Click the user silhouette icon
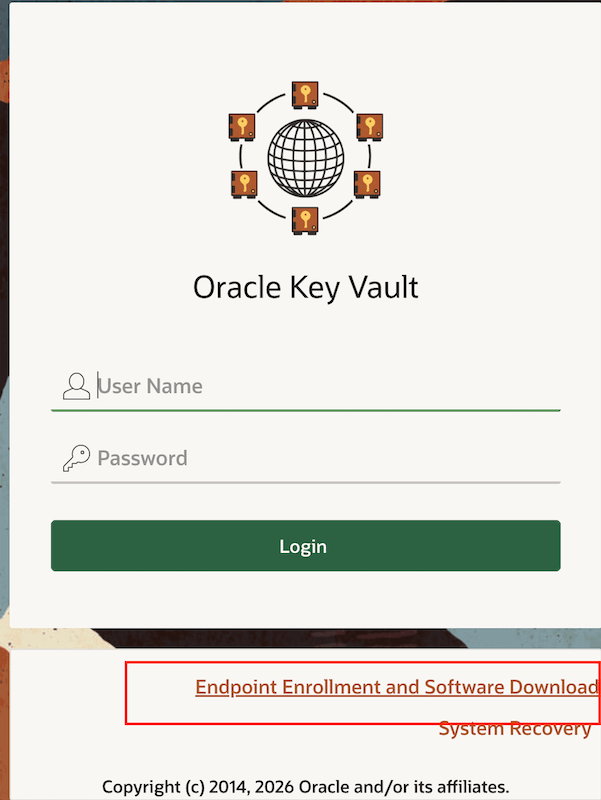The width and height of the screenshot is (601, 800). click(77, 386)
